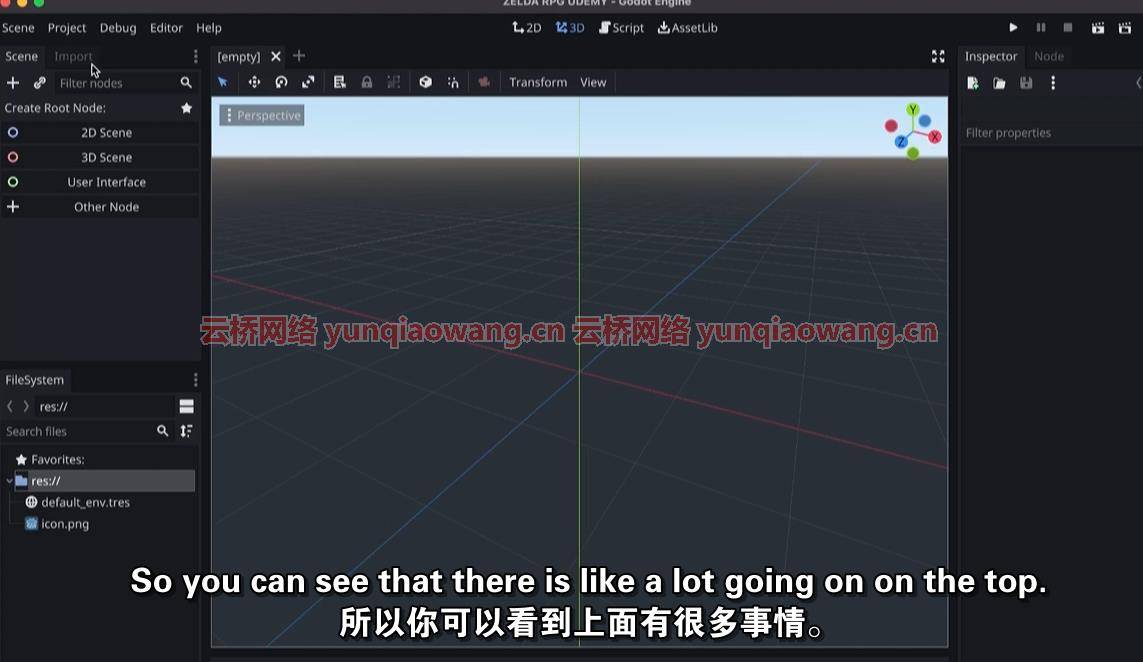This screenshot has width=1143, height=662.
Task: Close the [empty] scene tab
Action: point(276,56)
